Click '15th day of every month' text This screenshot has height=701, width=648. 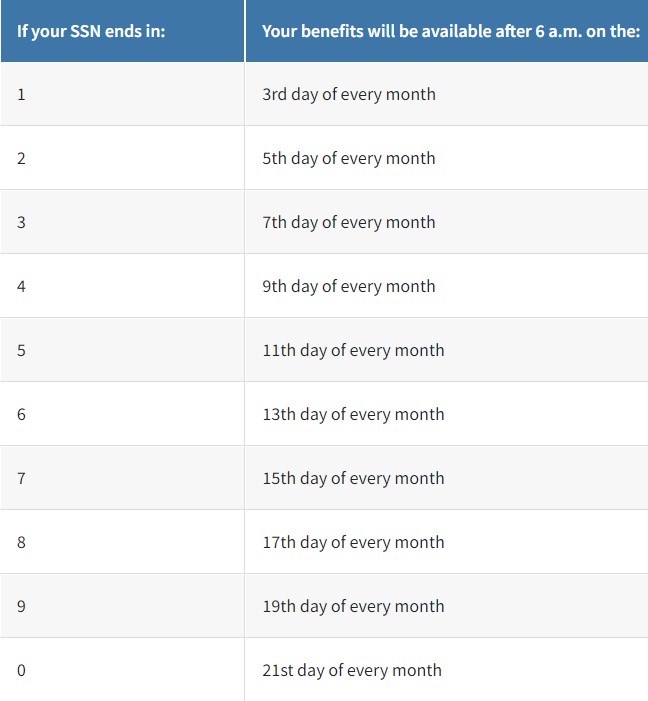pos(353,478)
